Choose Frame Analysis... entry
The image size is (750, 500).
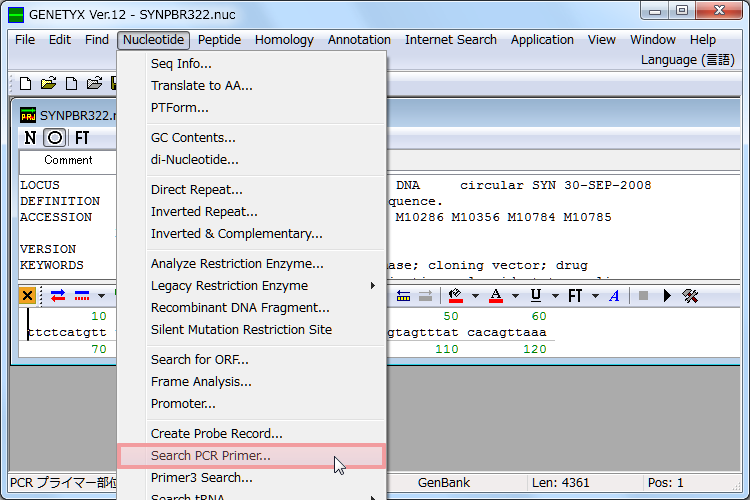(252, 382)
